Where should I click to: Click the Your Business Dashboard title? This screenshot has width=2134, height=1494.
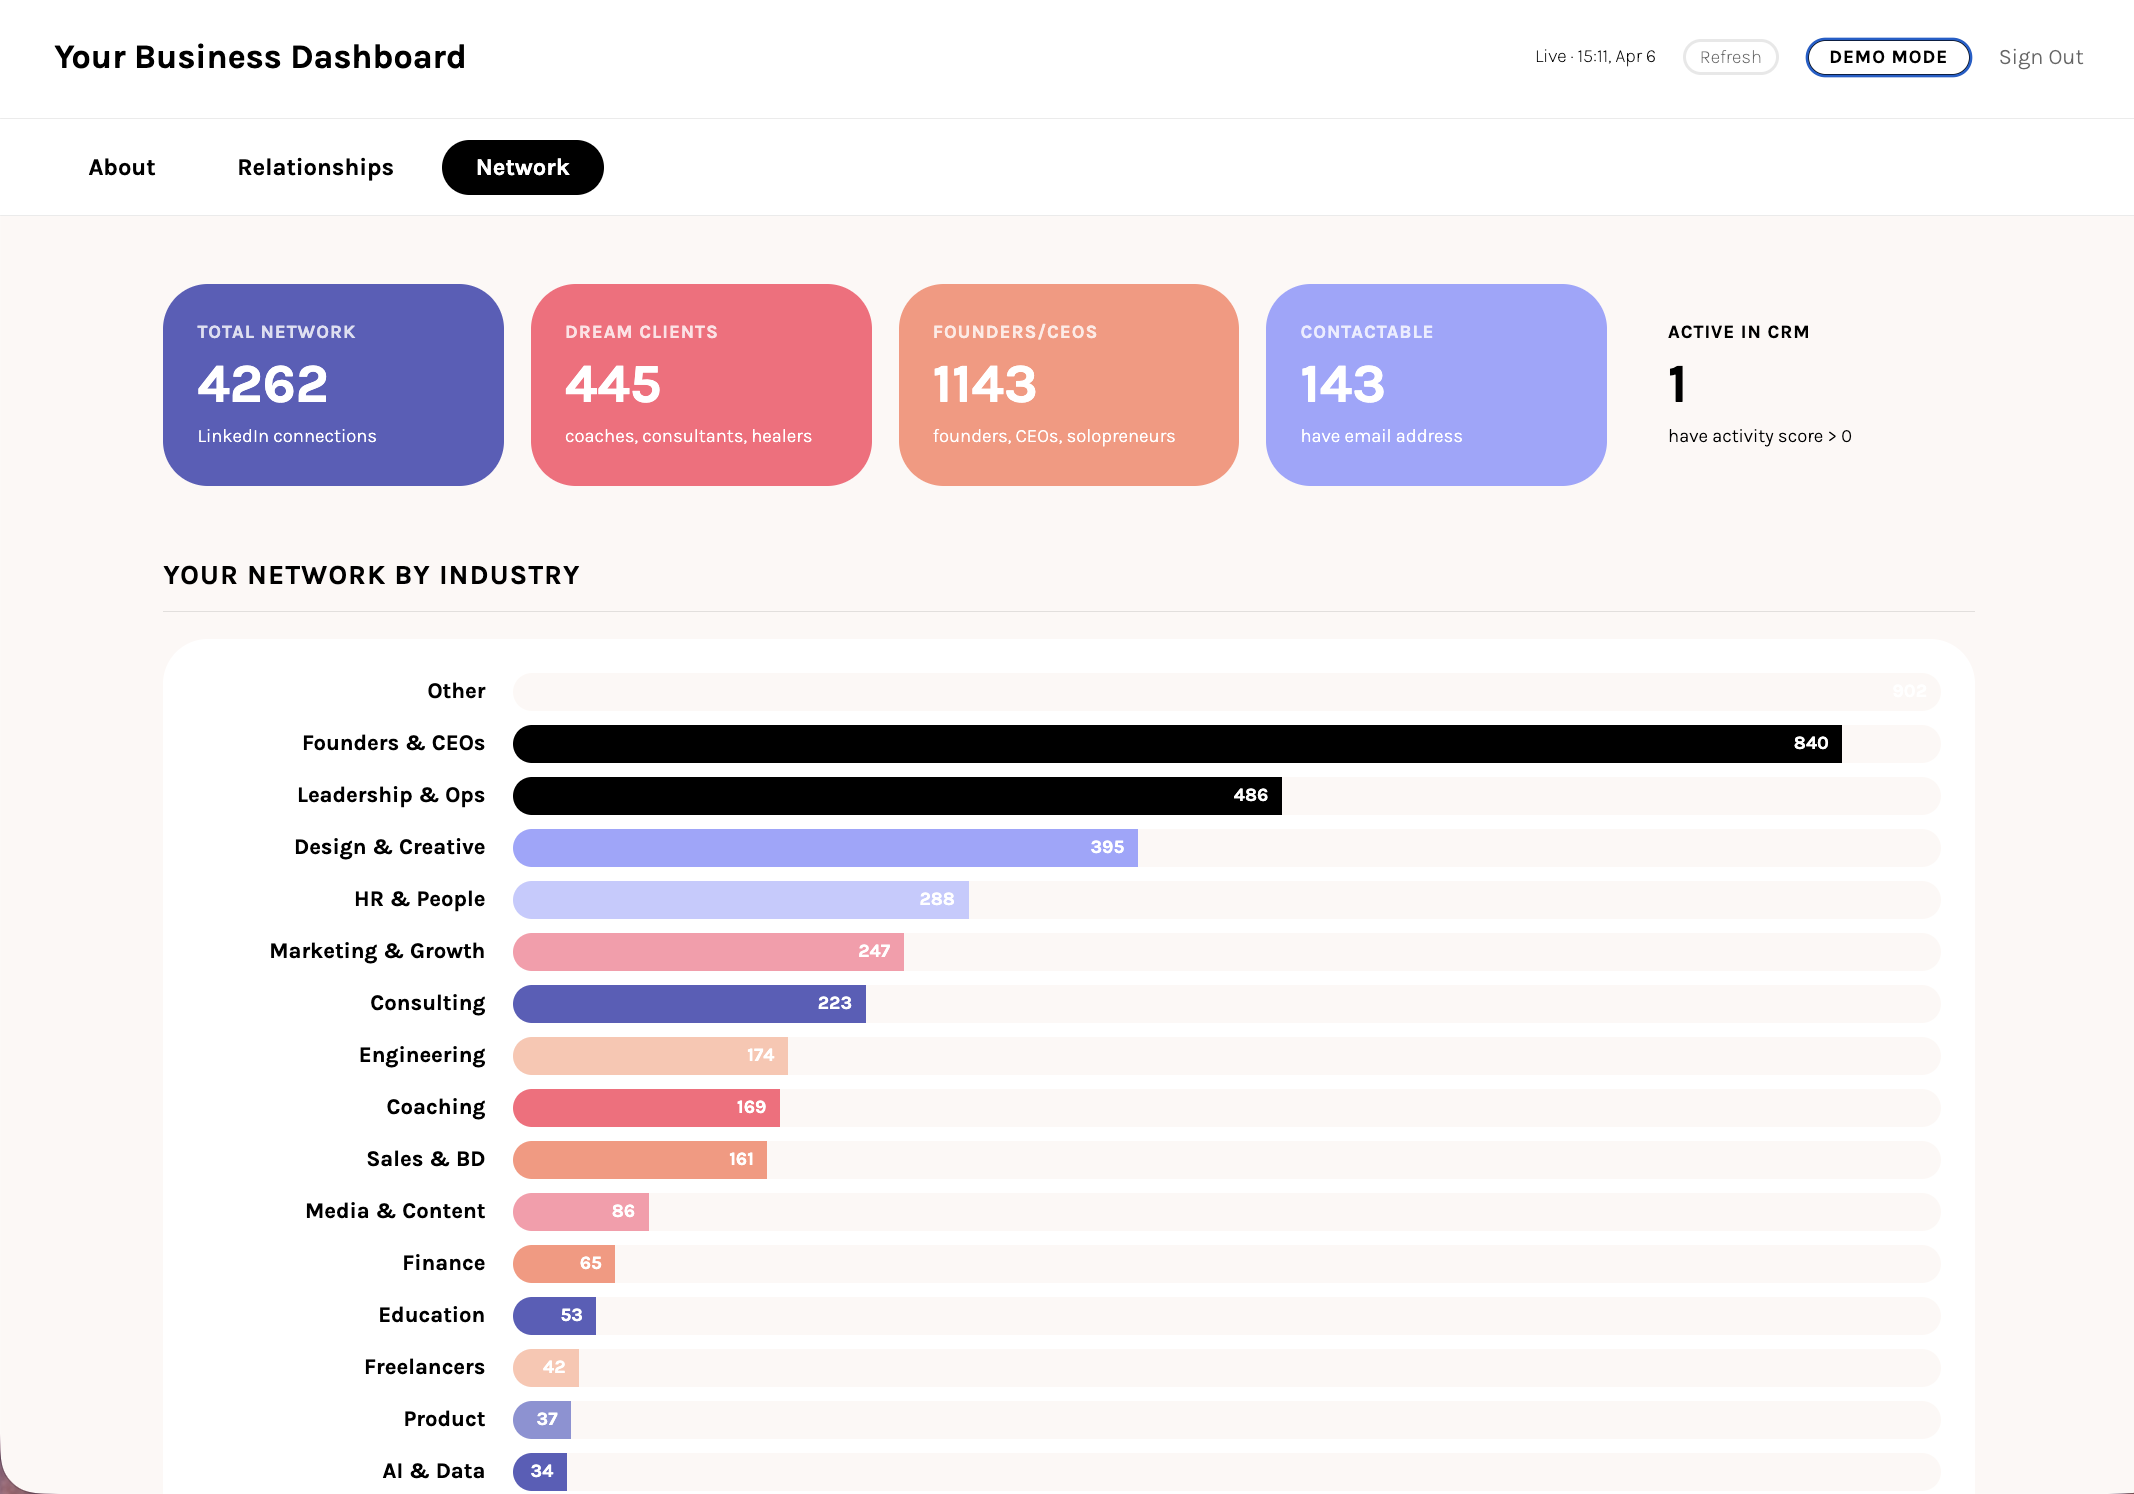click(x=260, y=57)
